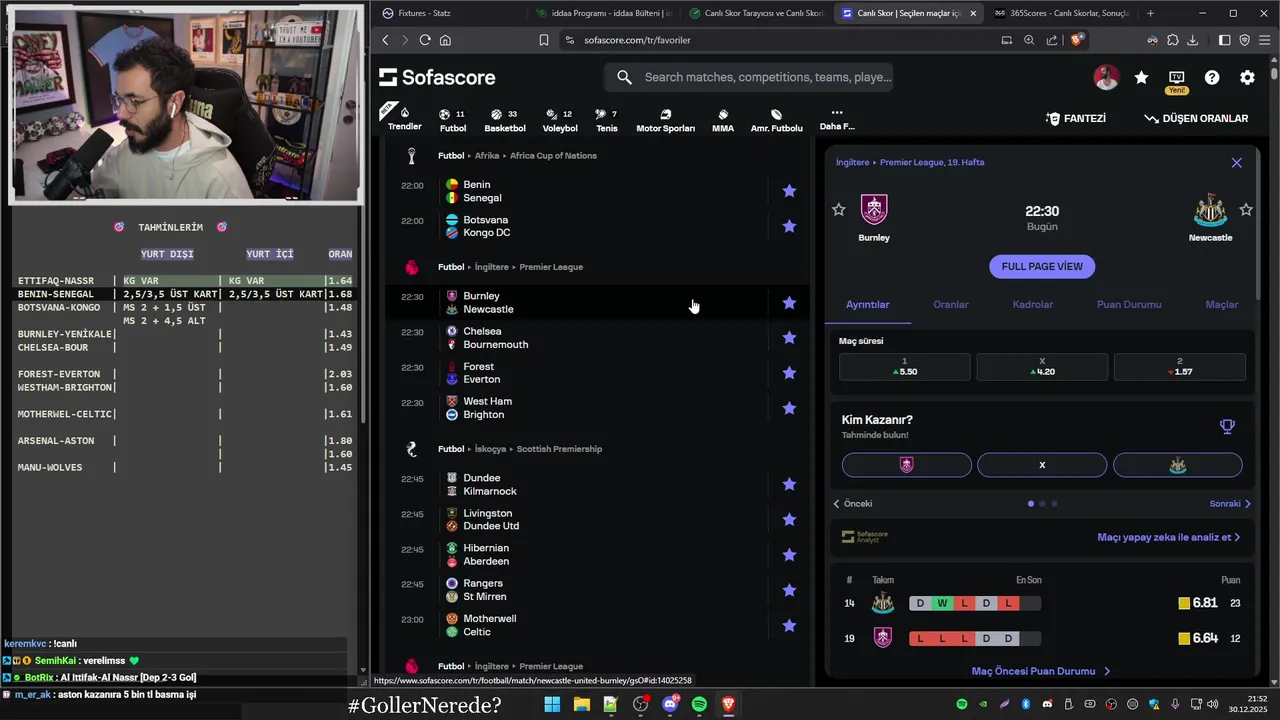Unfavorite the Motherwell–Celtic match star
The height and width of the screenshot is (720, 1280).
[789, 625]
